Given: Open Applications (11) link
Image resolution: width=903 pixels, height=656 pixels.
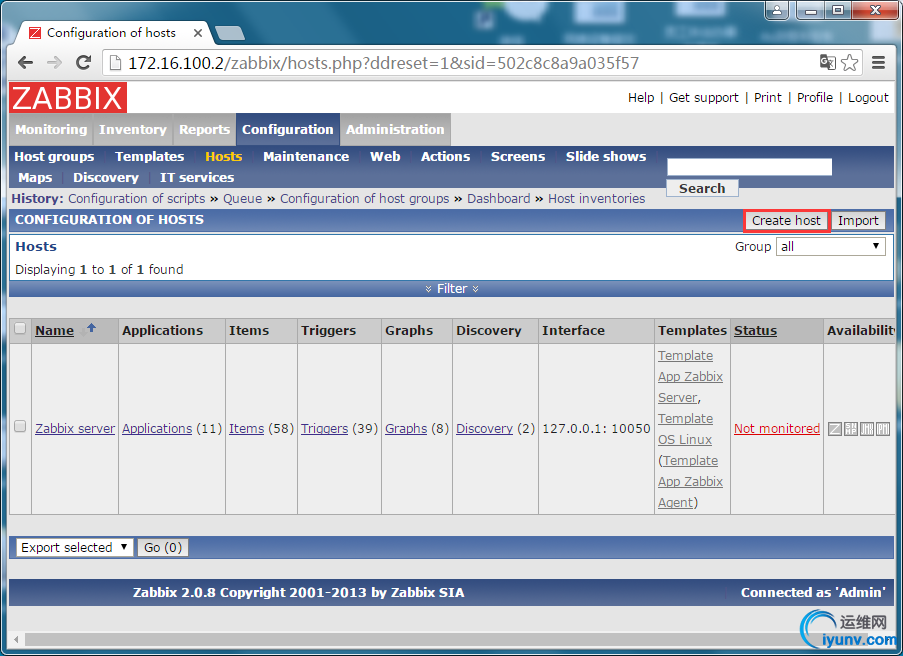Looking at the screenshot, I should (x=157, y=429).
